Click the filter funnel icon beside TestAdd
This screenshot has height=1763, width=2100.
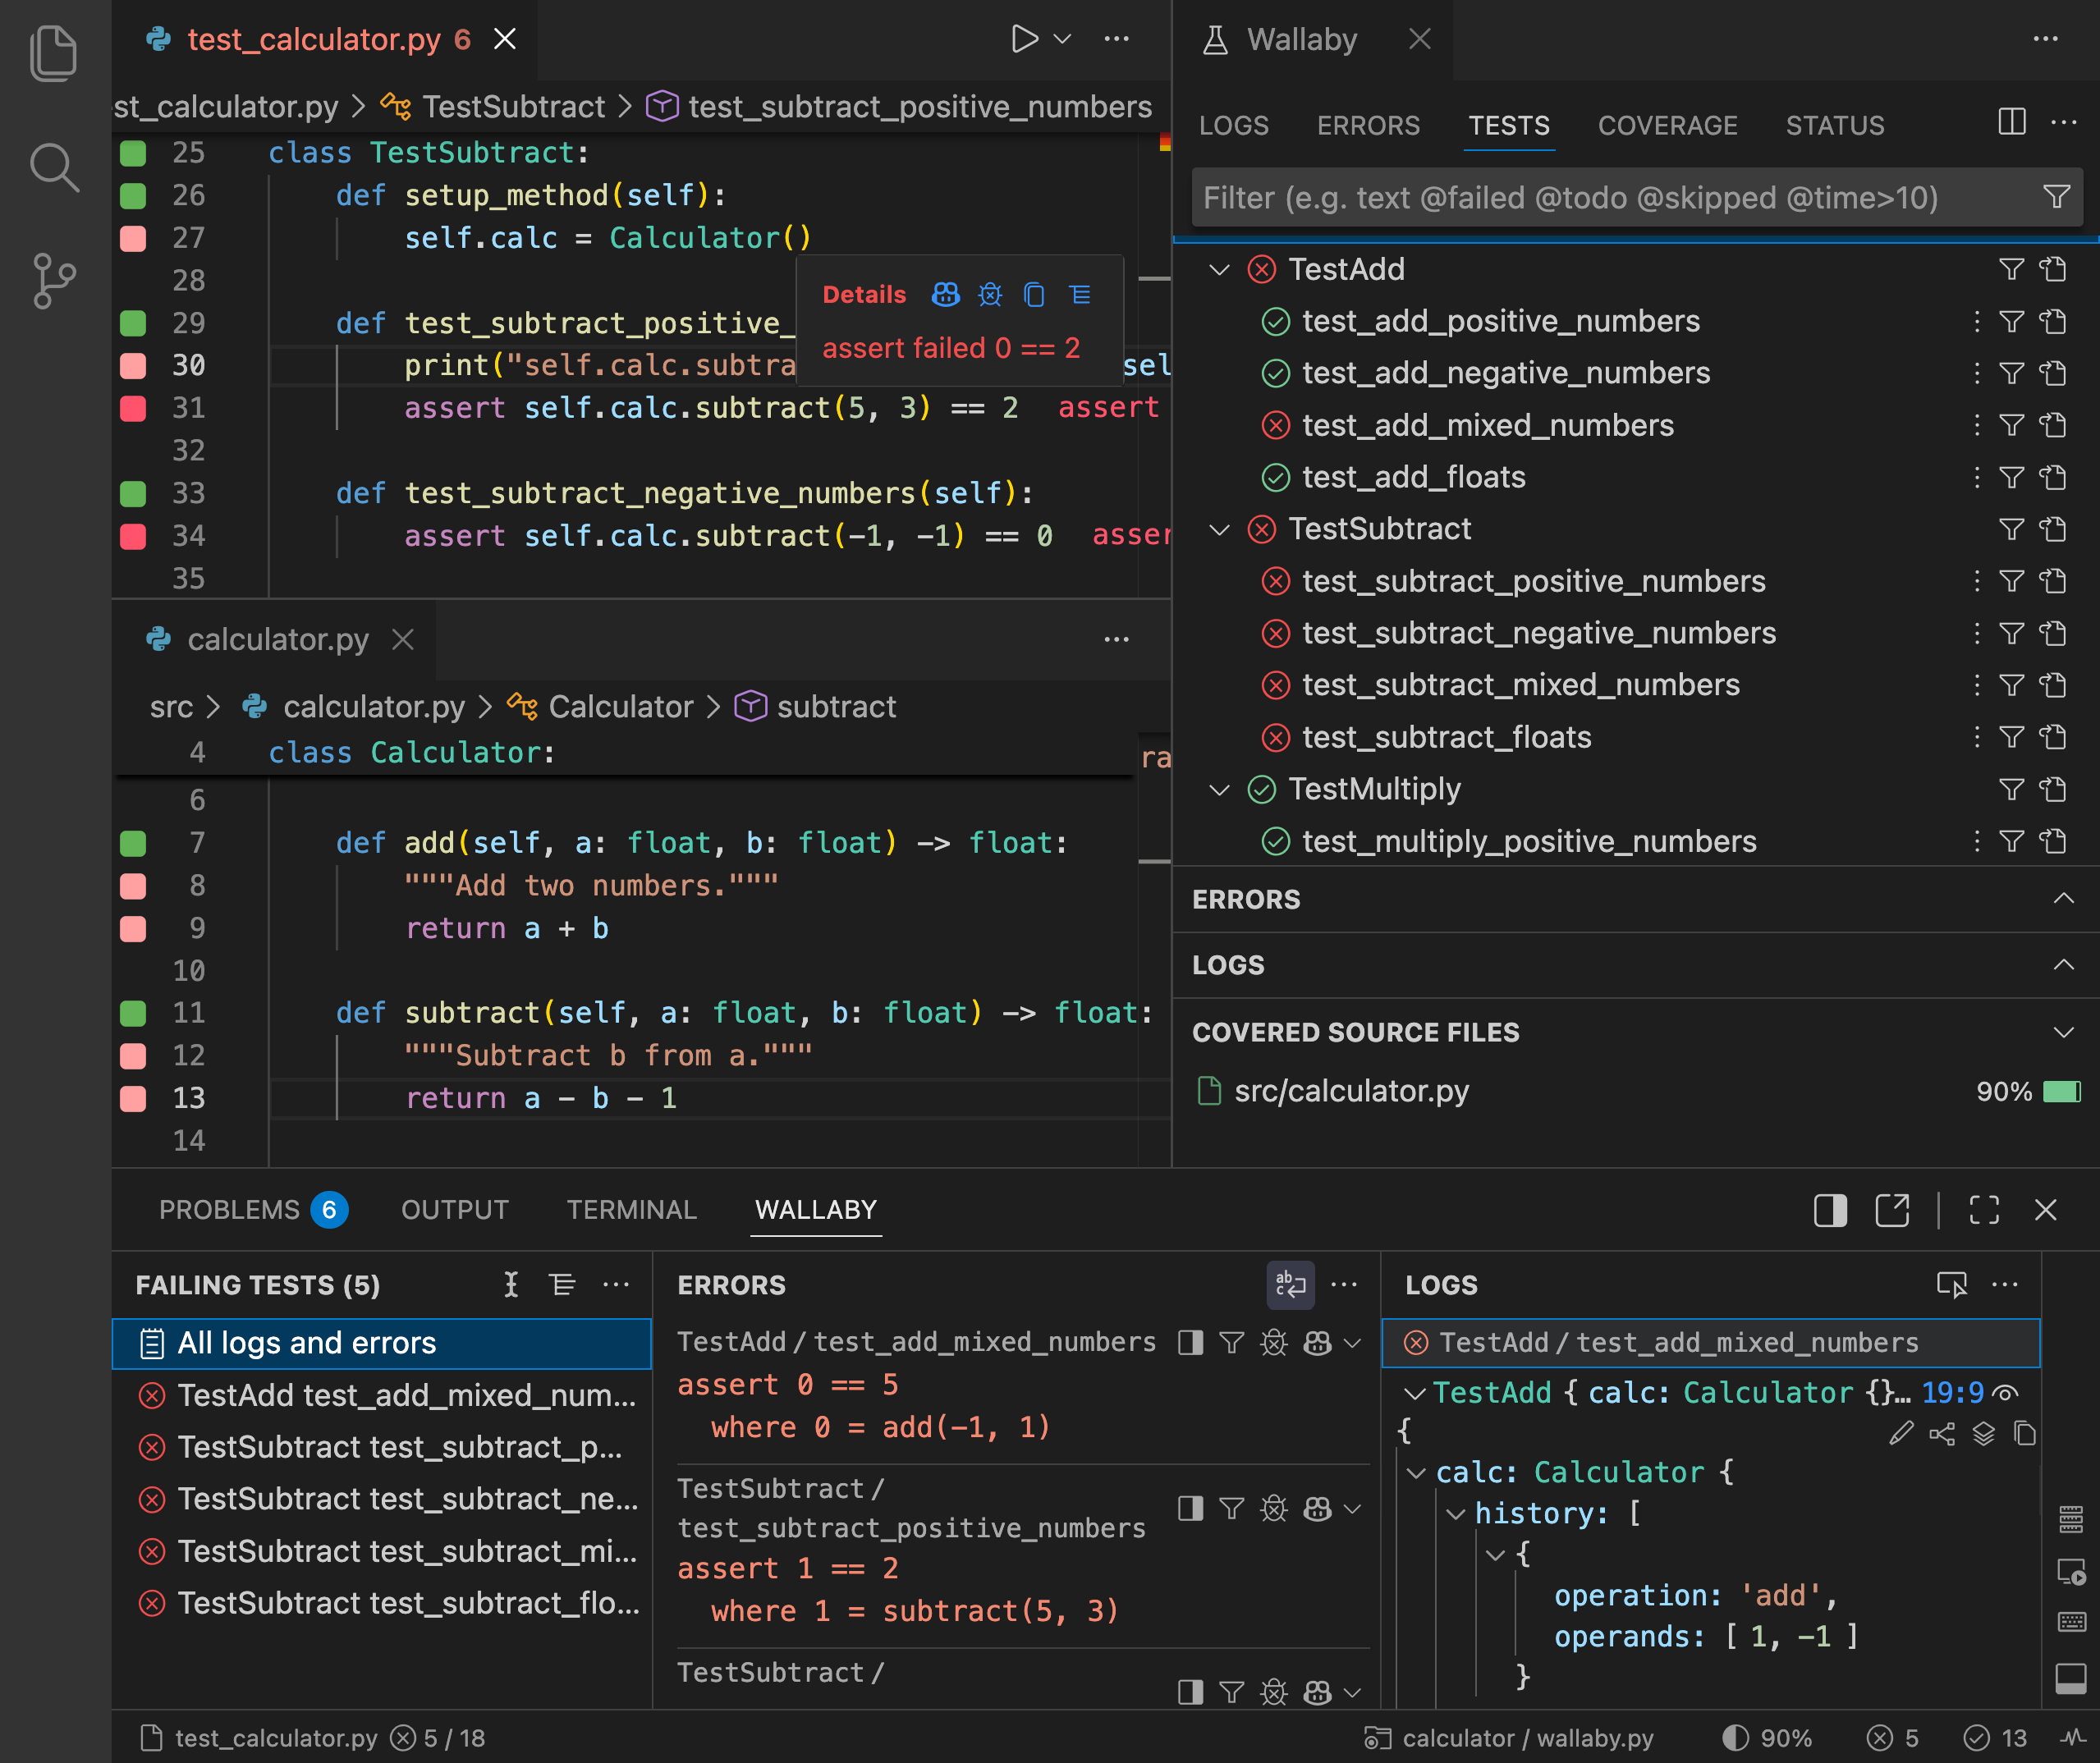tap(2011, 269)
